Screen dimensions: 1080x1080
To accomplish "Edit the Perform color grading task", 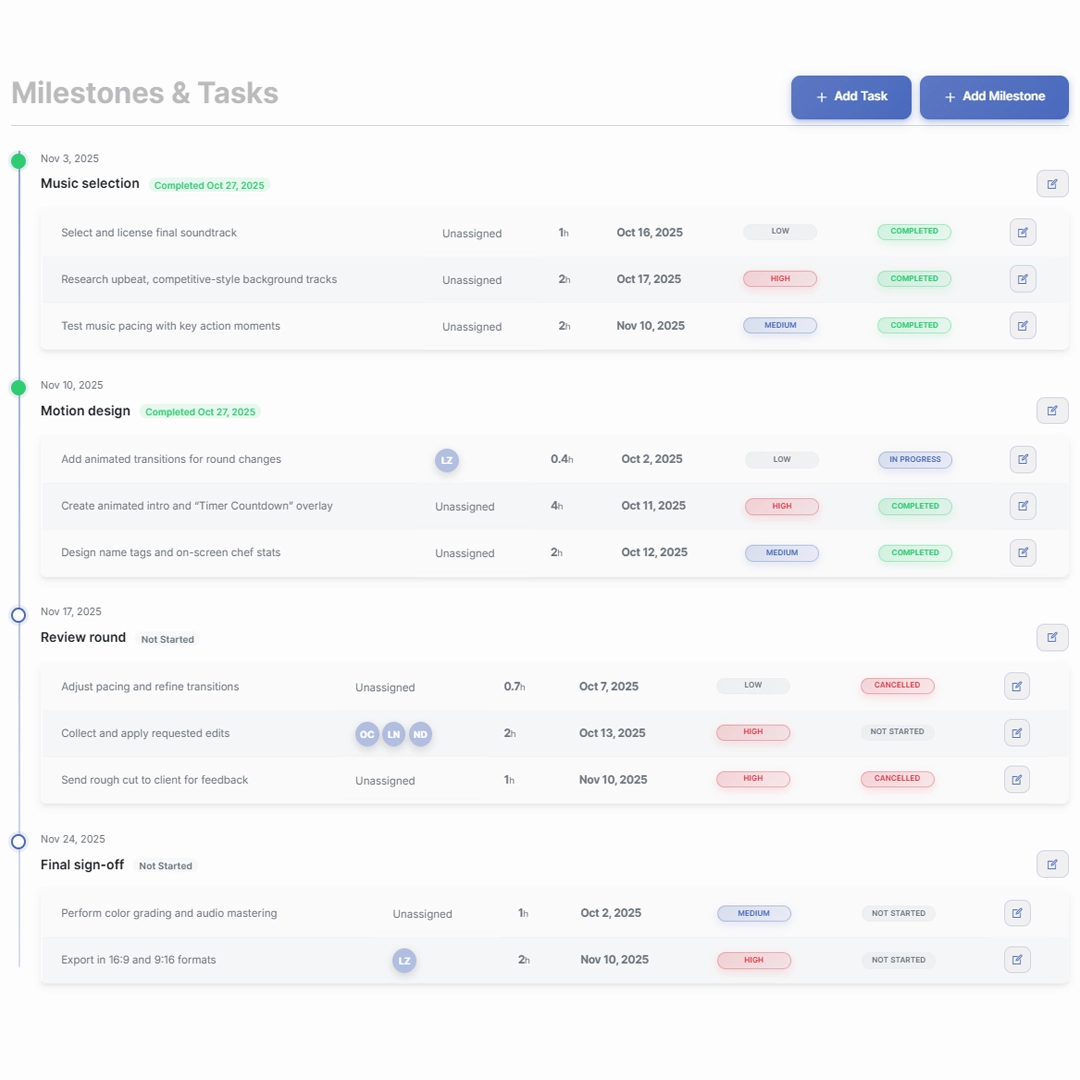I will tap(1017, 913).
